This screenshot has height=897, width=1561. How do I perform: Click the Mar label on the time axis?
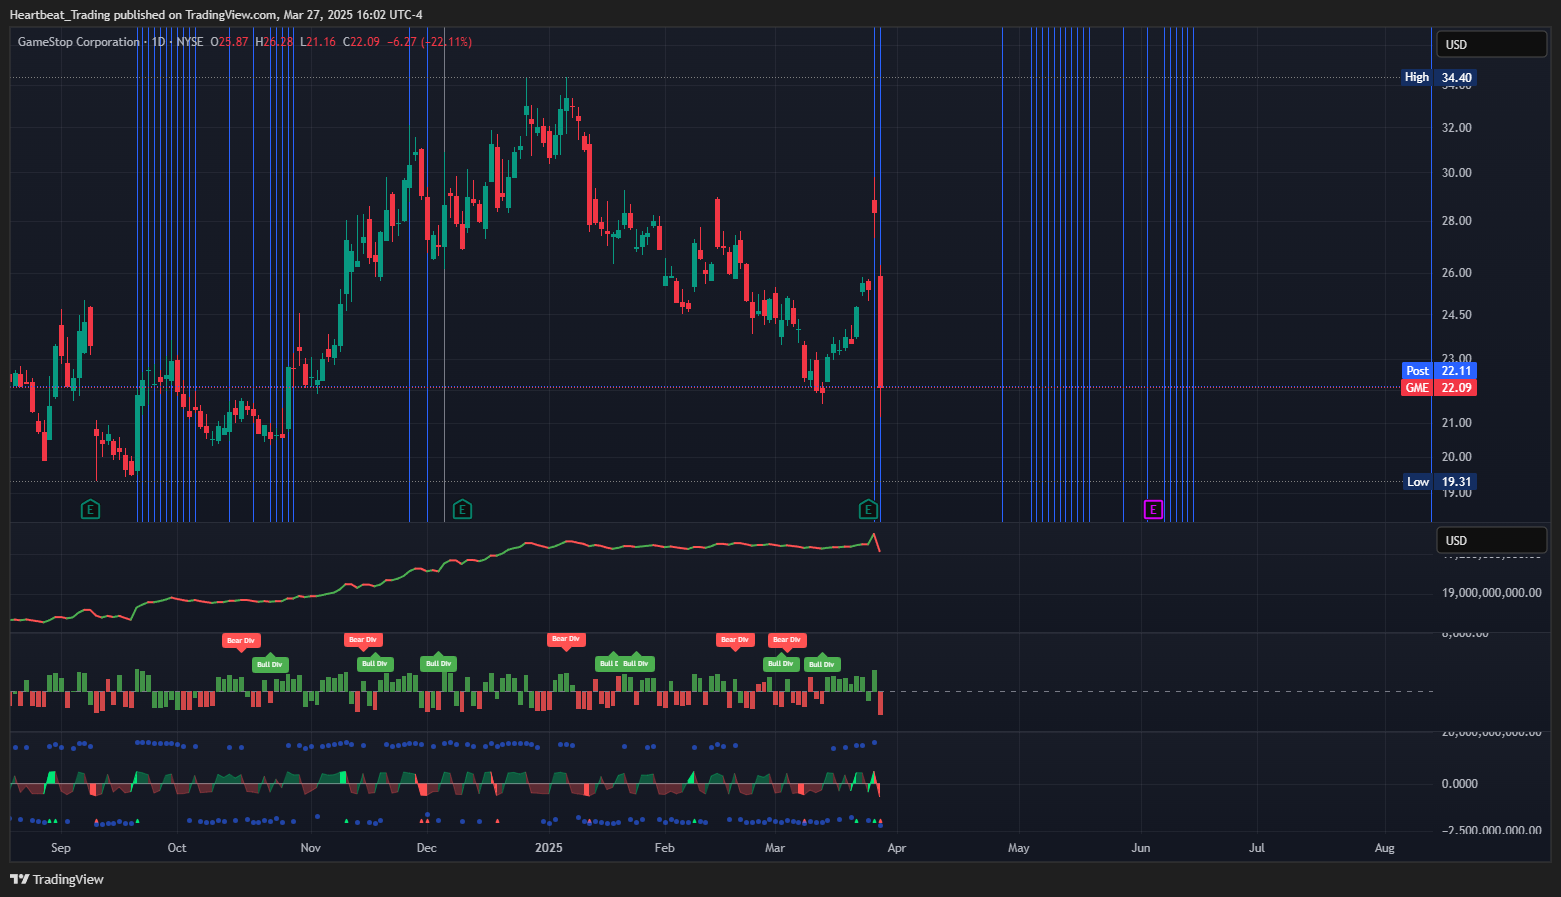tap(775, 848)
